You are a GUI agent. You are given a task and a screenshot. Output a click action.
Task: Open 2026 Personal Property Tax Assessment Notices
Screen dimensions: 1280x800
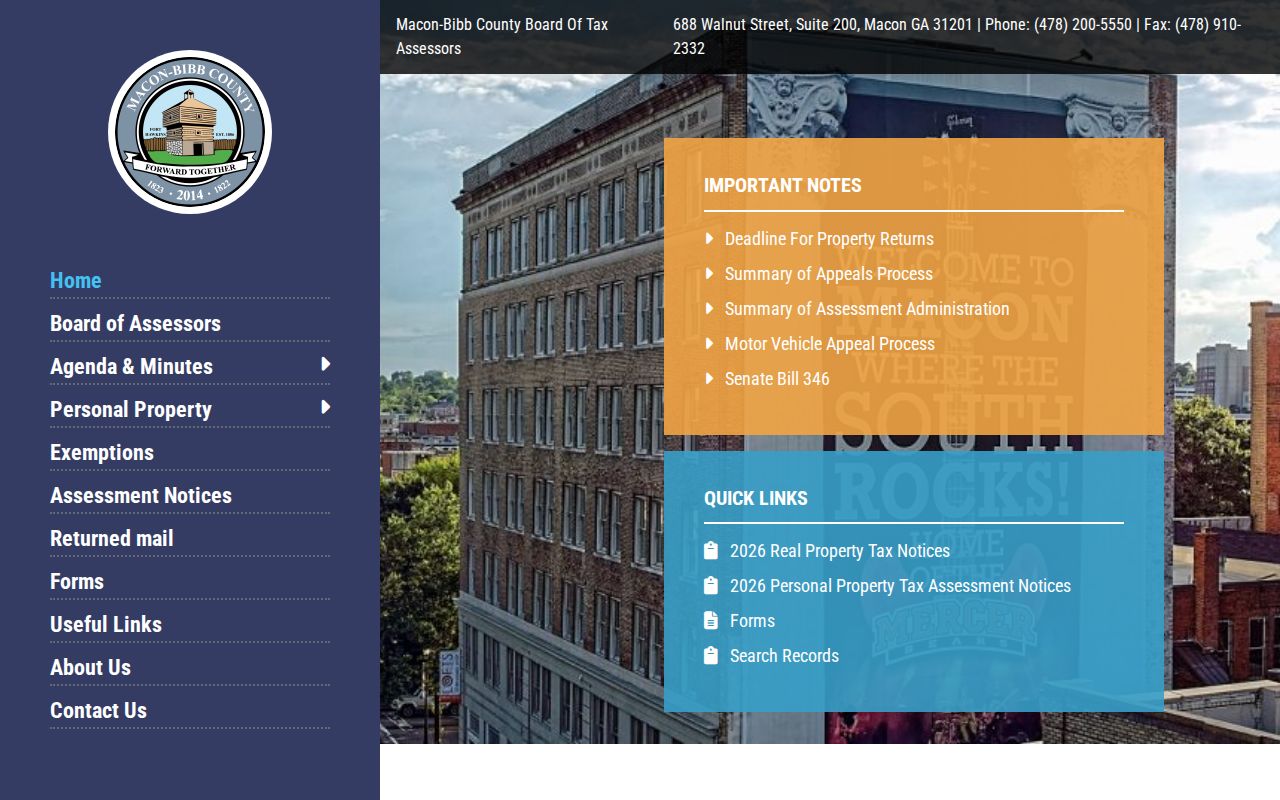coord(900,586)
